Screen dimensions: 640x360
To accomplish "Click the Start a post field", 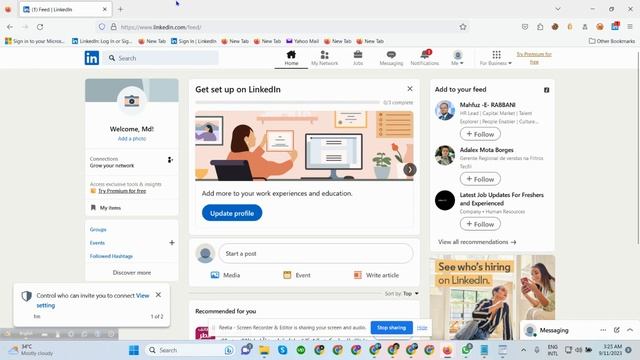I will tap(316, 253).
